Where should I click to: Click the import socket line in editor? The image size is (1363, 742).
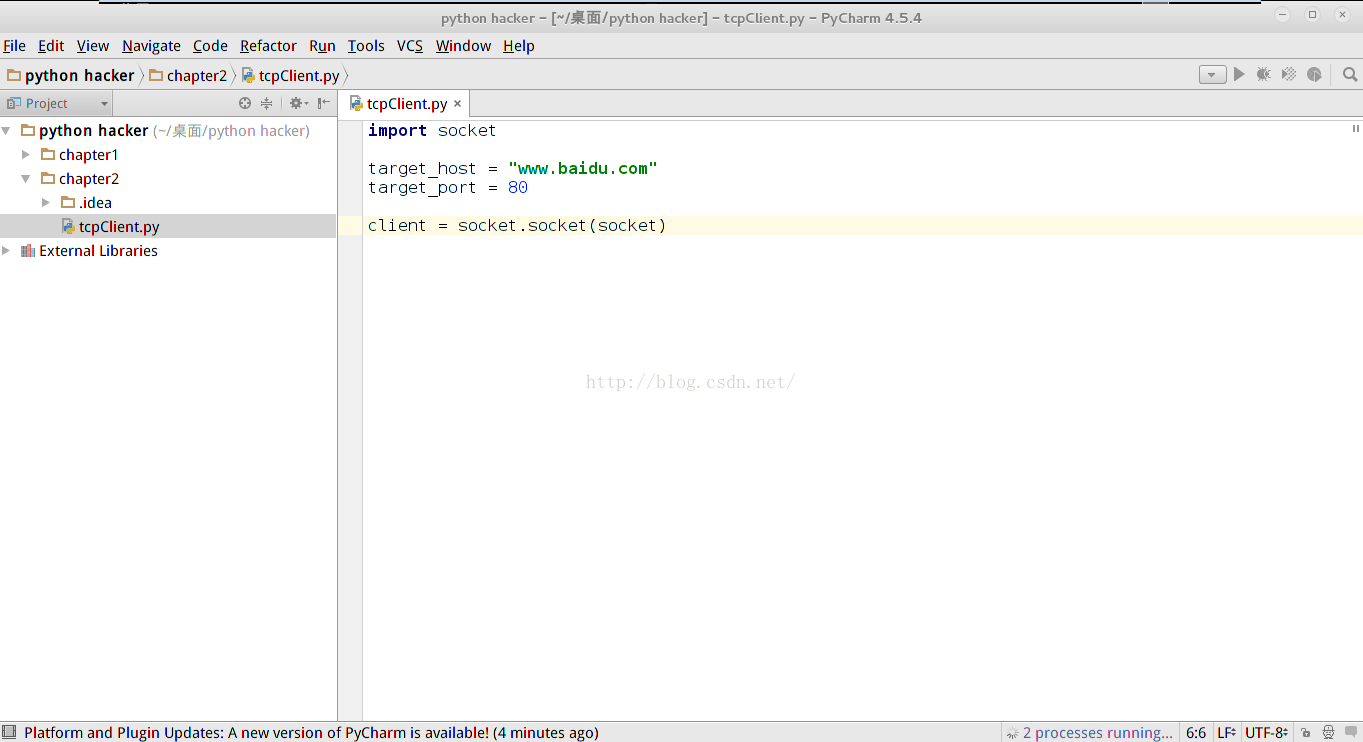pyautogui.click(x=432, y=131)
